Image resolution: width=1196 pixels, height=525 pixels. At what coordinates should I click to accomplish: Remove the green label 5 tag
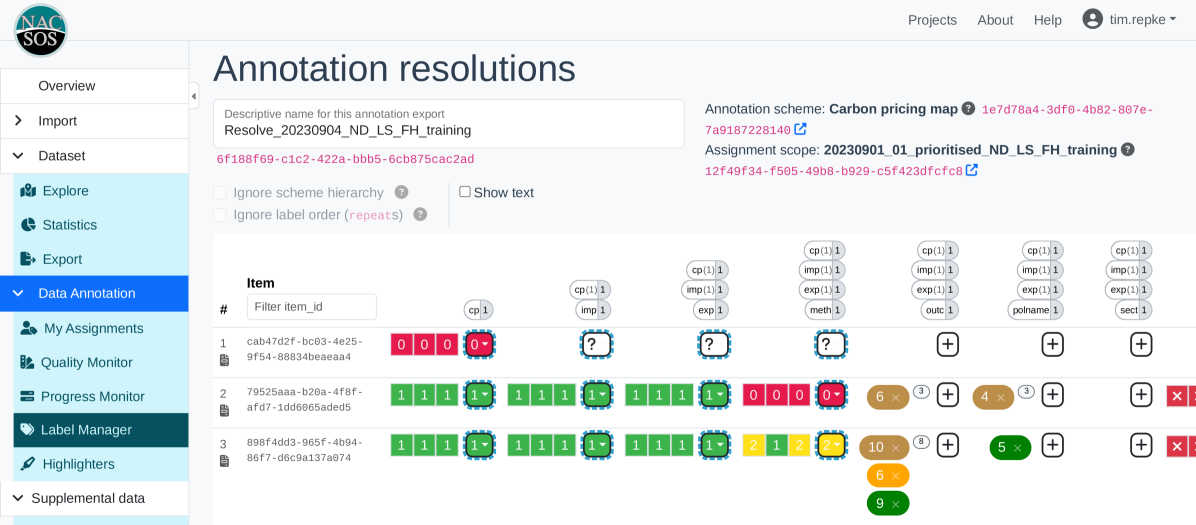tap(1017, 448)
